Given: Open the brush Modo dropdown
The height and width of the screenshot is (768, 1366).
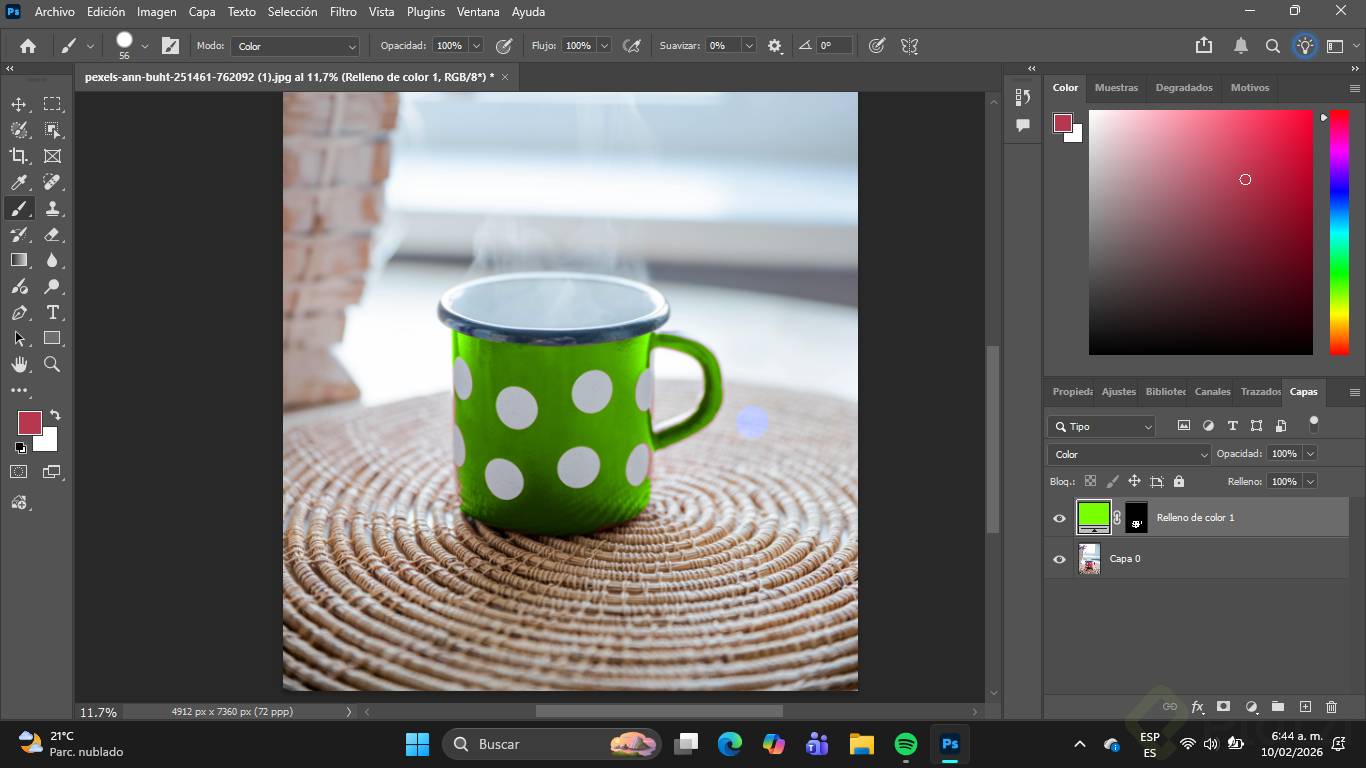Looking at the screenshot, I should [x=295, y=46].
